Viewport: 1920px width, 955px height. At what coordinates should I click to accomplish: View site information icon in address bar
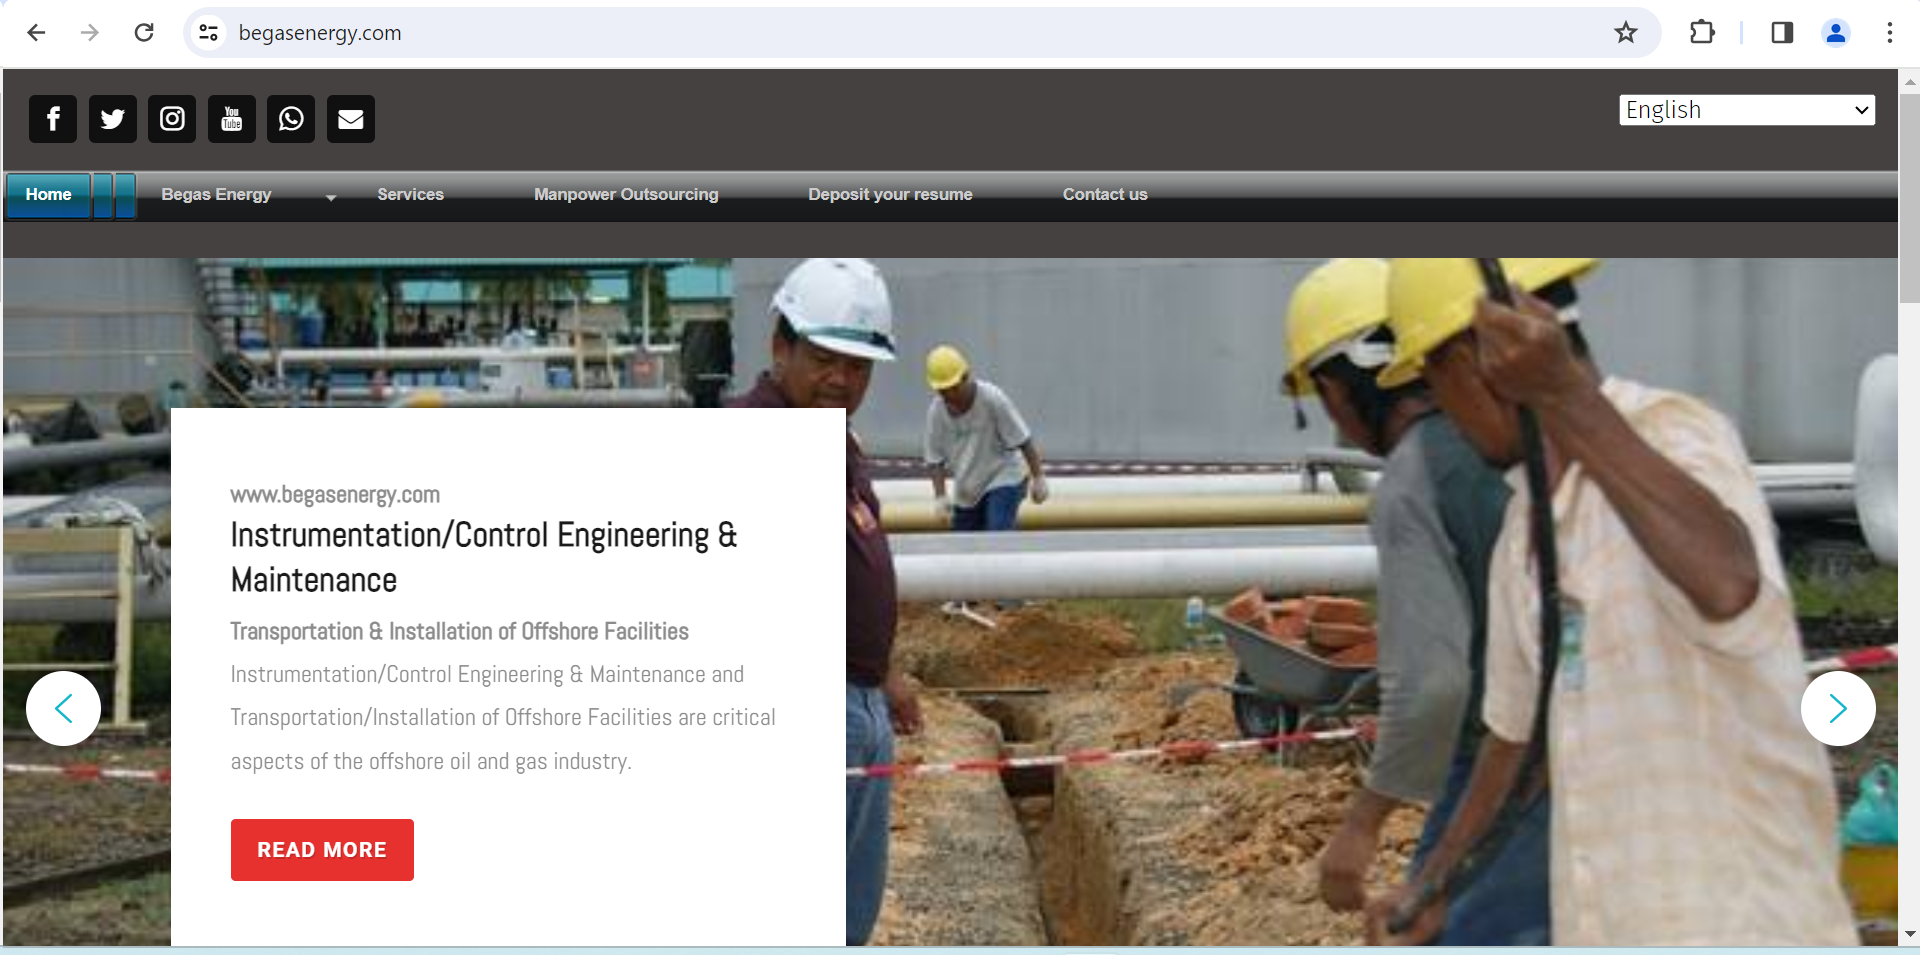208,33
